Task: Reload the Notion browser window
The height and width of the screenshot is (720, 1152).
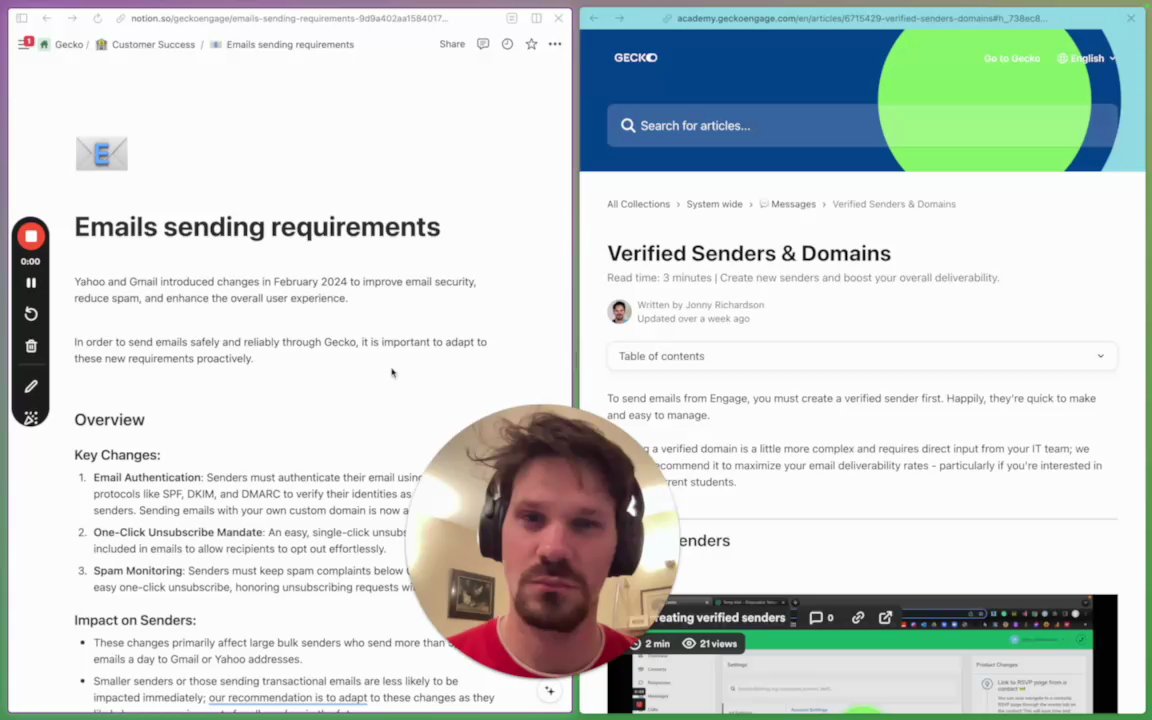Action: 97,18
